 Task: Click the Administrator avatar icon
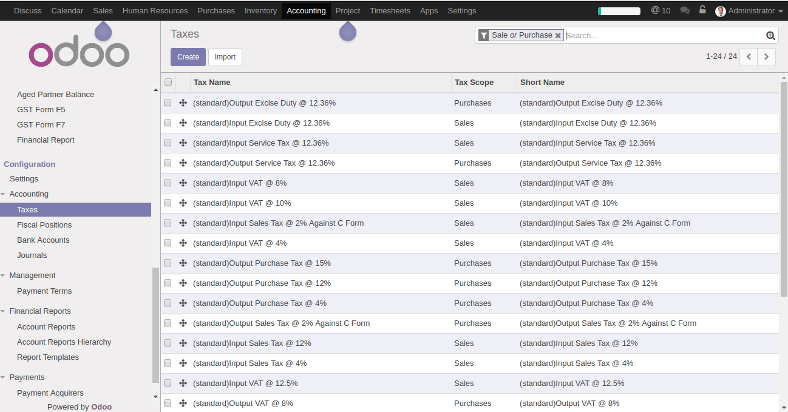click(x=720, y=11)
